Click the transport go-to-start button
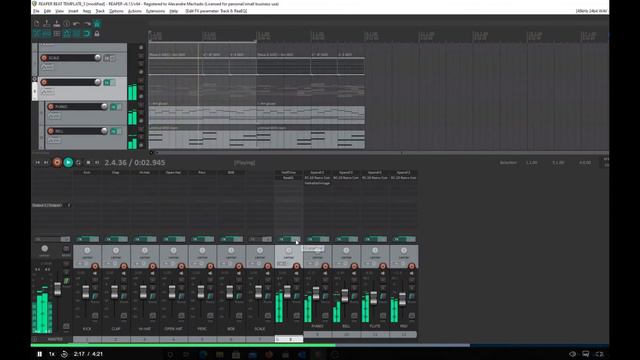This screenshot has height=360, width=640. pos(38,162)
